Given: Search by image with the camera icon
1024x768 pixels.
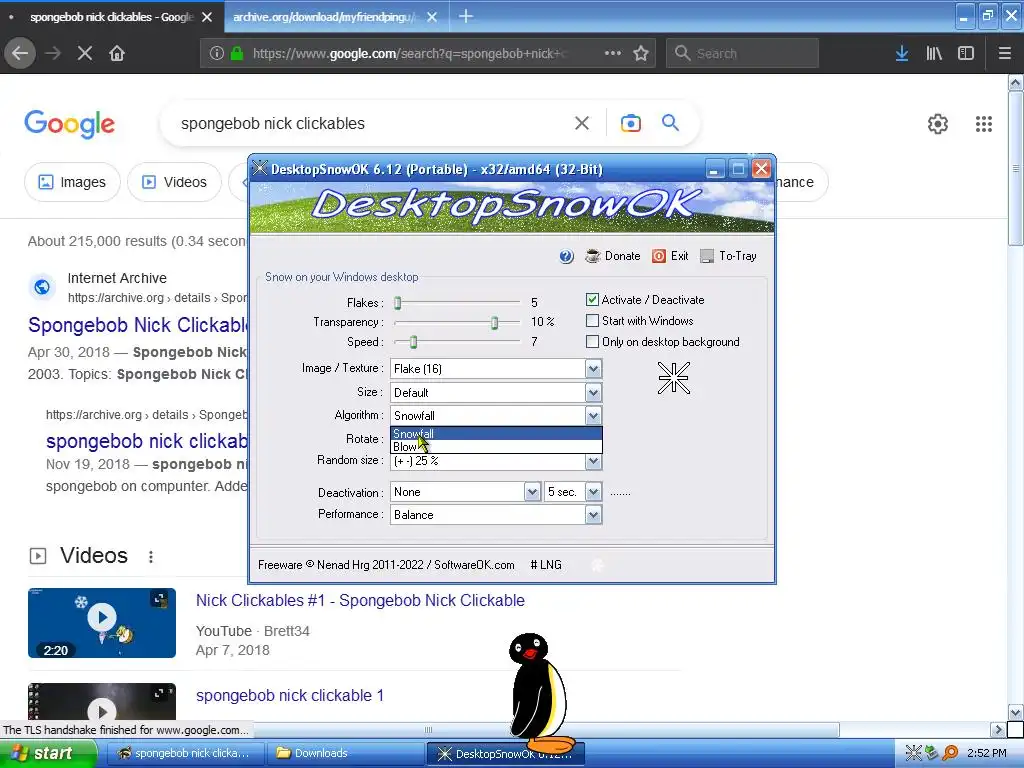Looking at the screenshot, I should click(x=630, y=123).
